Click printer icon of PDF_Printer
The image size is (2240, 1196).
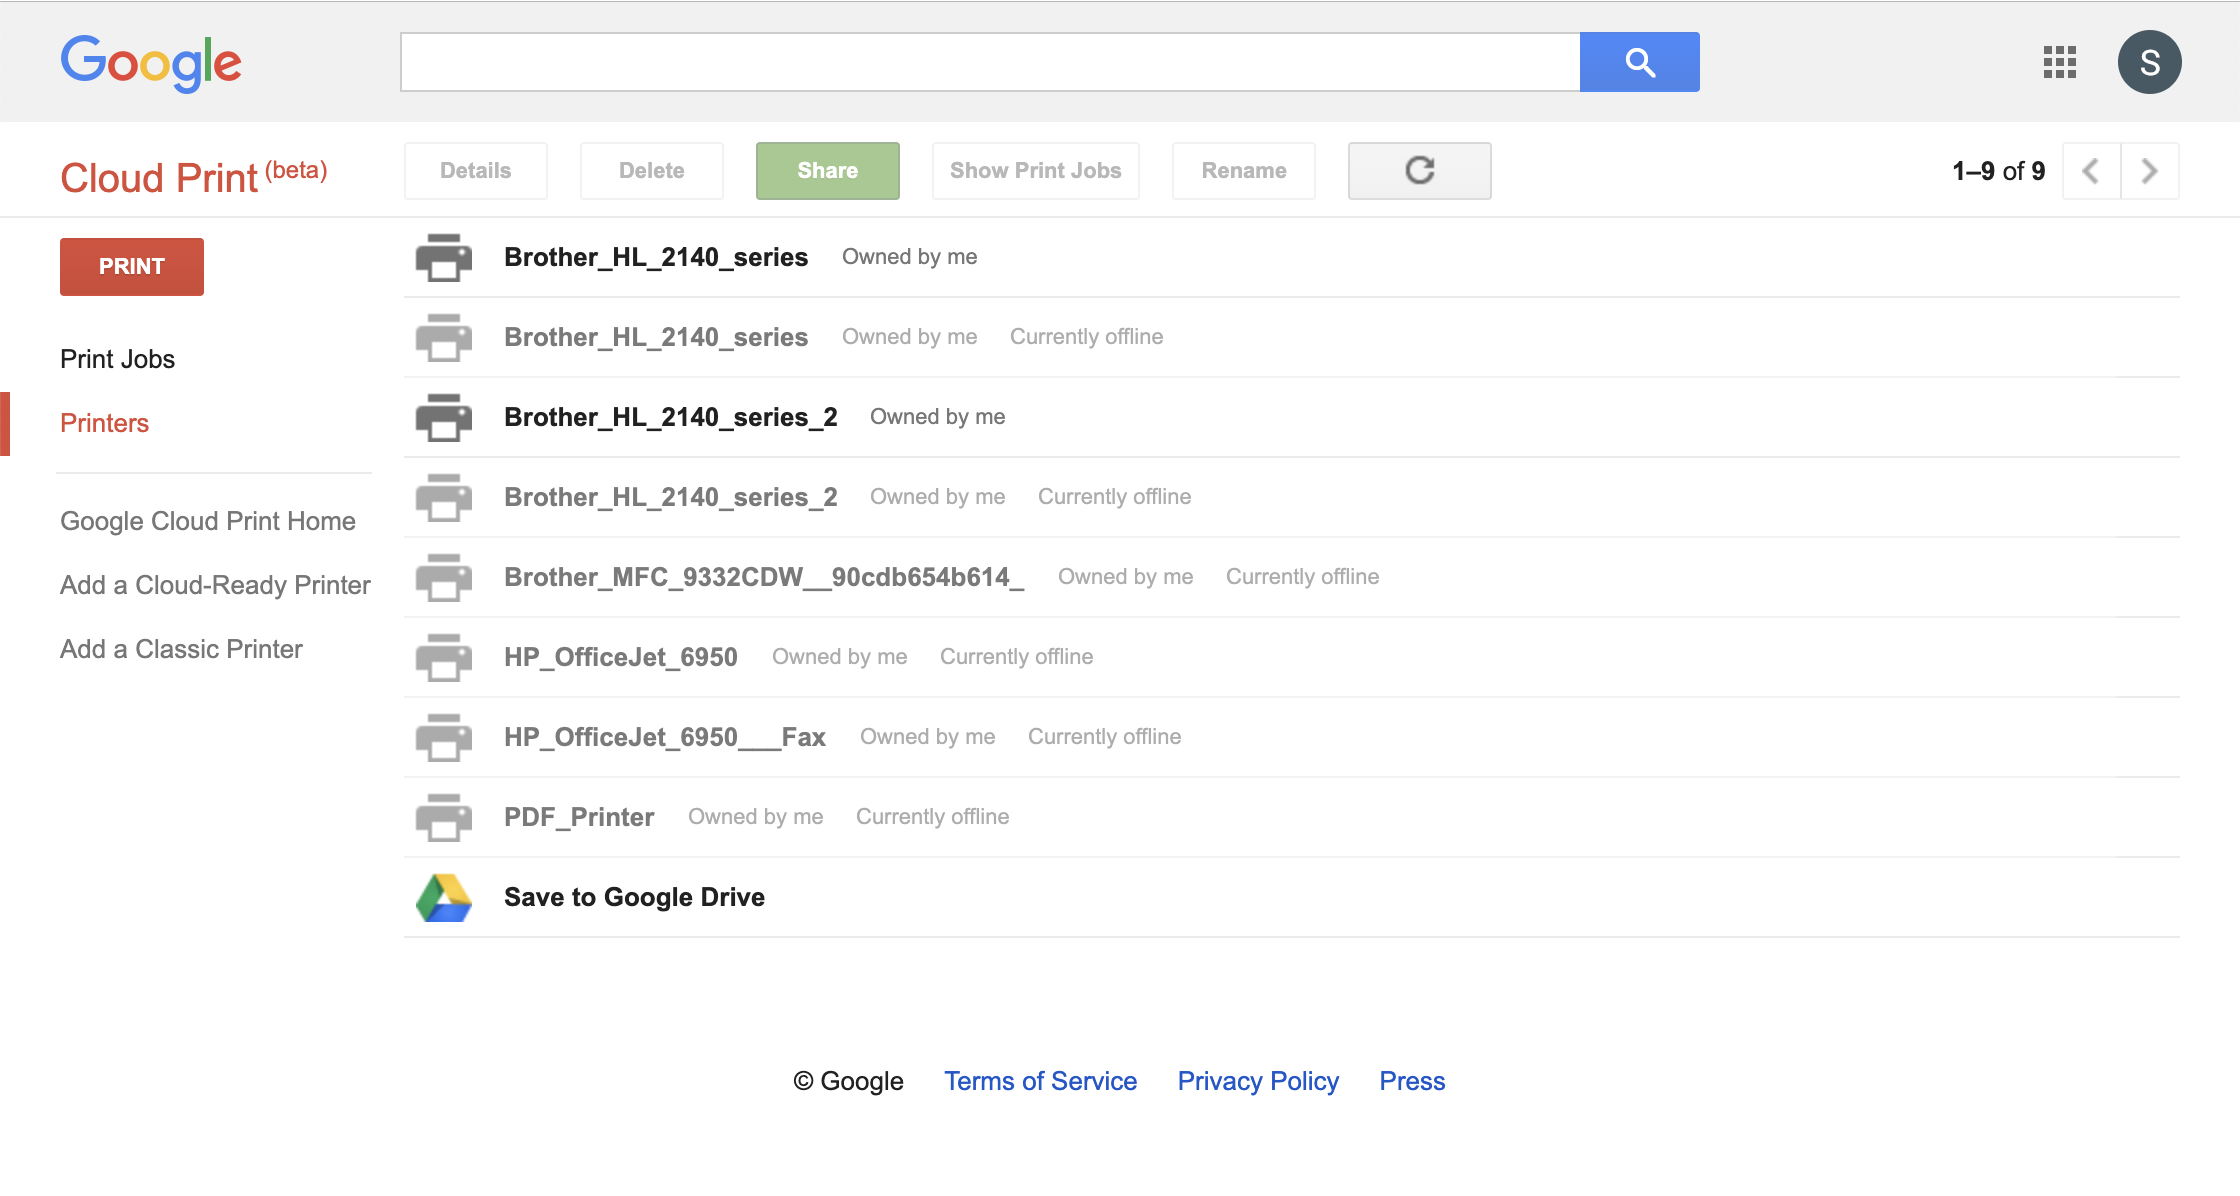coord(443,817)
